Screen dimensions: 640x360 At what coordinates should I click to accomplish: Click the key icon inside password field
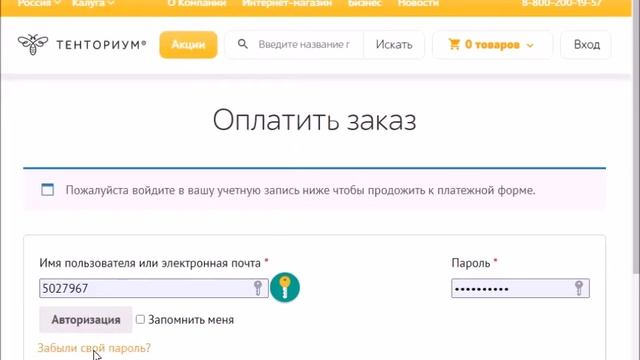point(579,288)
